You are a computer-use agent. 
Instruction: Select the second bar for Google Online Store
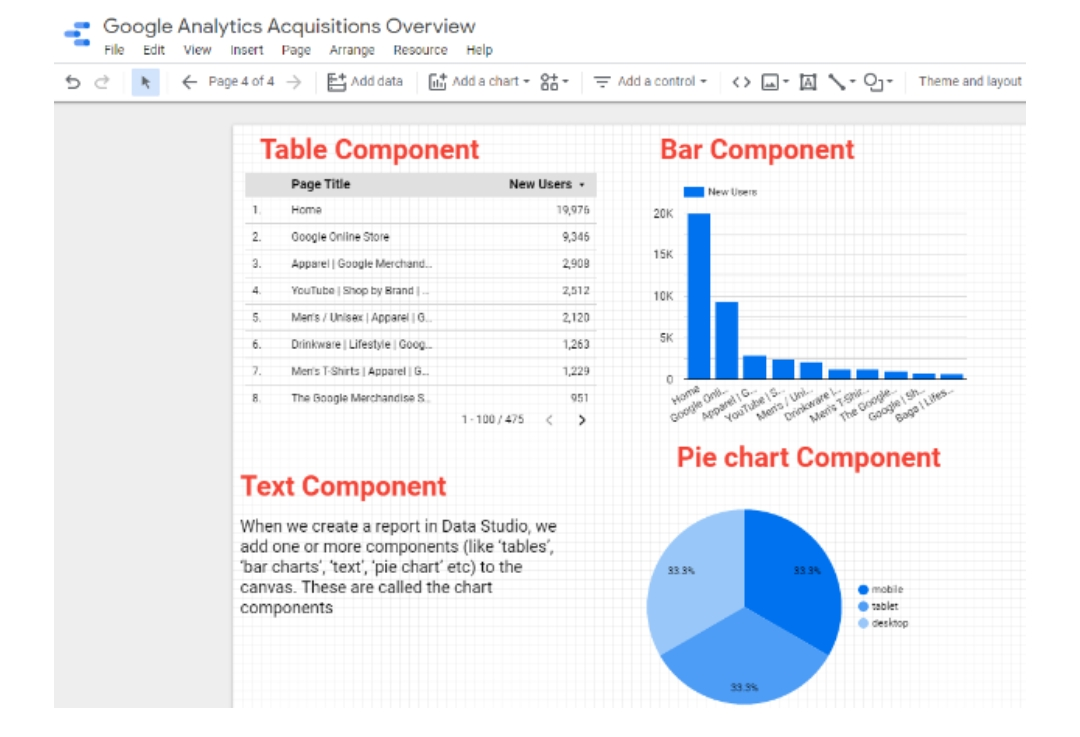coord(727,340)
